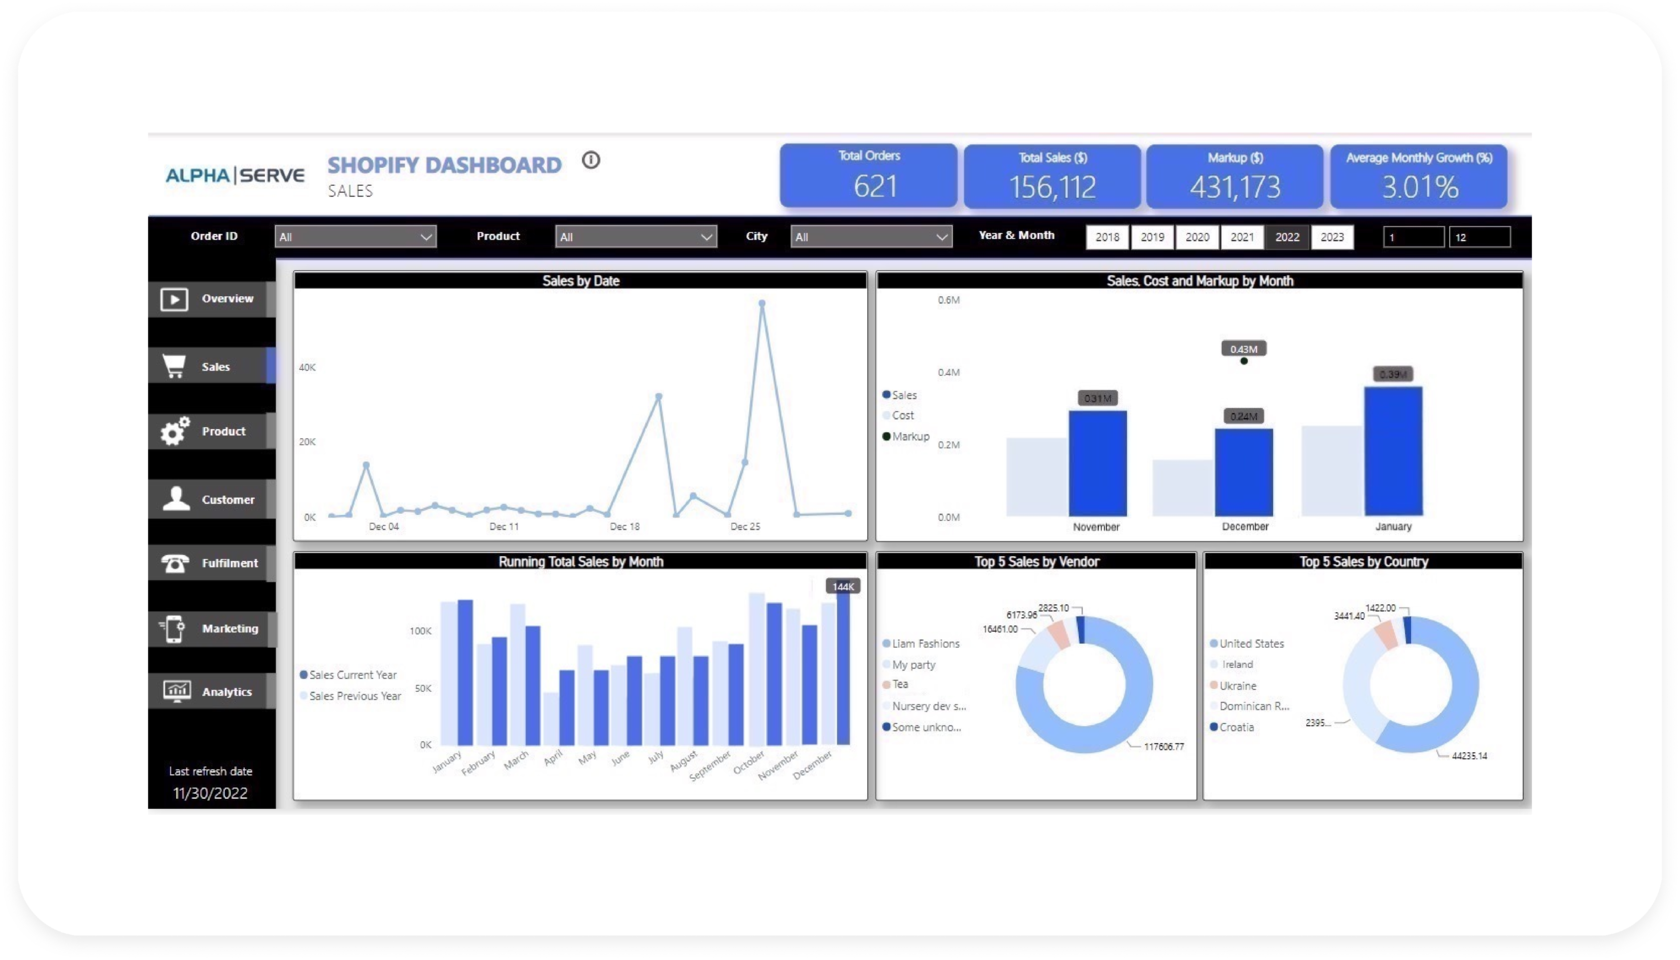Switch to the 2018 year filter
Viewport: 1680px width, 960px height.
(1106, 237)
